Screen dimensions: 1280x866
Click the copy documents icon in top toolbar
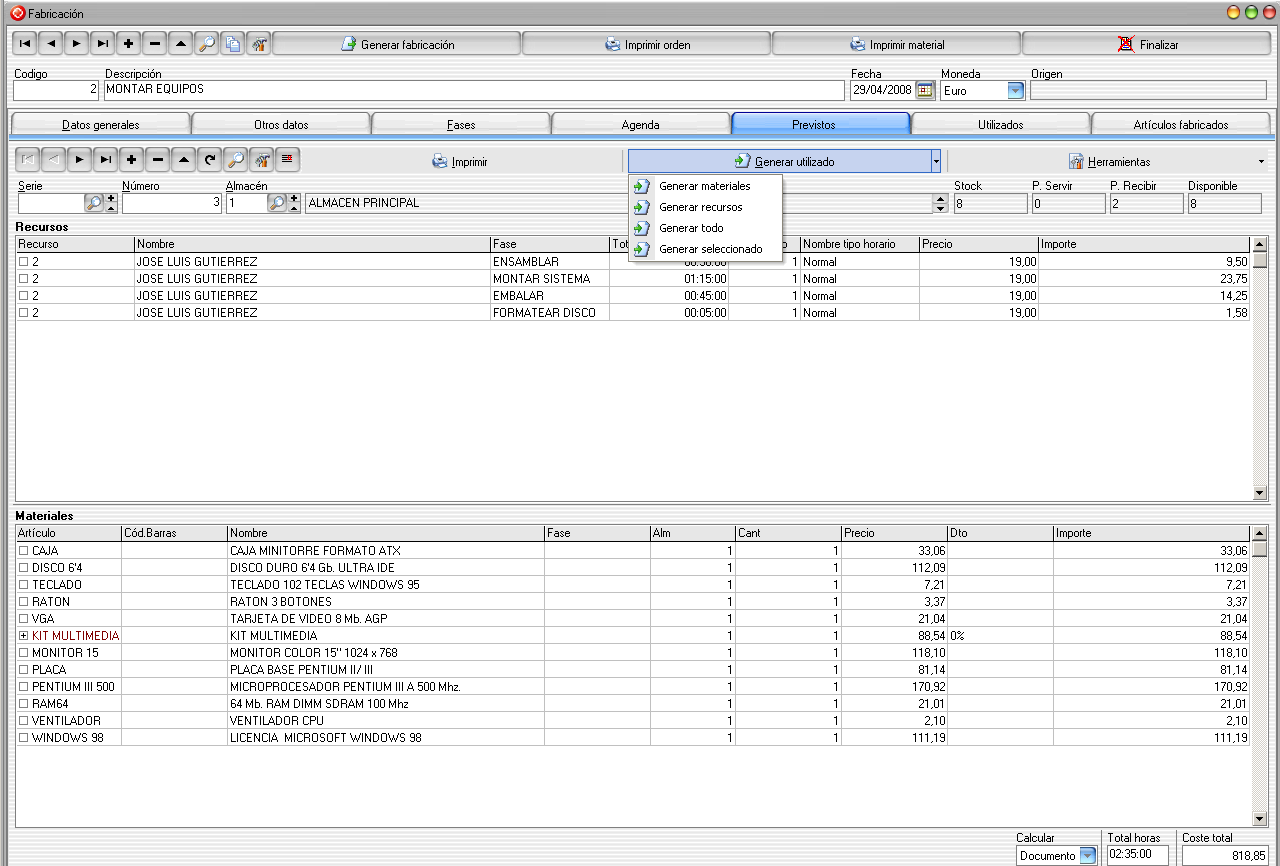pyautogui.click(x=233, y=44)
